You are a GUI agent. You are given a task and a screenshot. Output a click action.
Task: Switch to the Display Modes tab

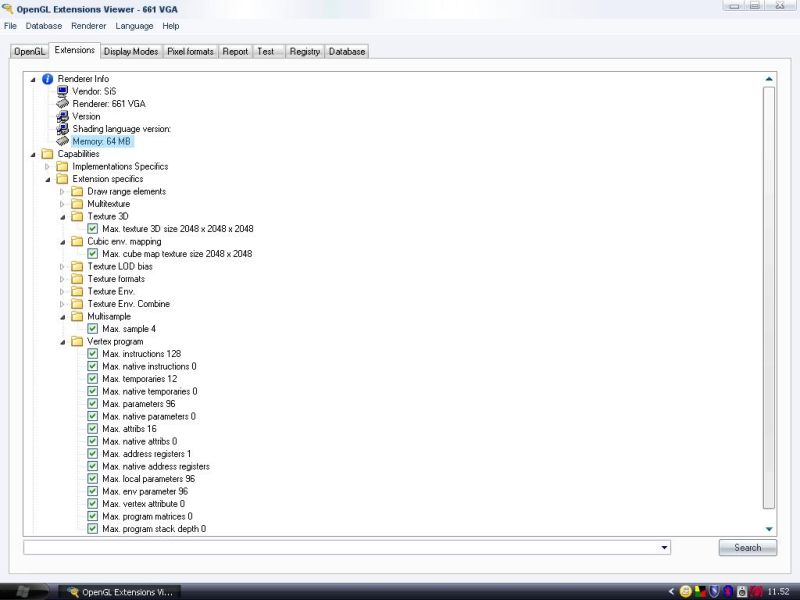coord(130,51)
